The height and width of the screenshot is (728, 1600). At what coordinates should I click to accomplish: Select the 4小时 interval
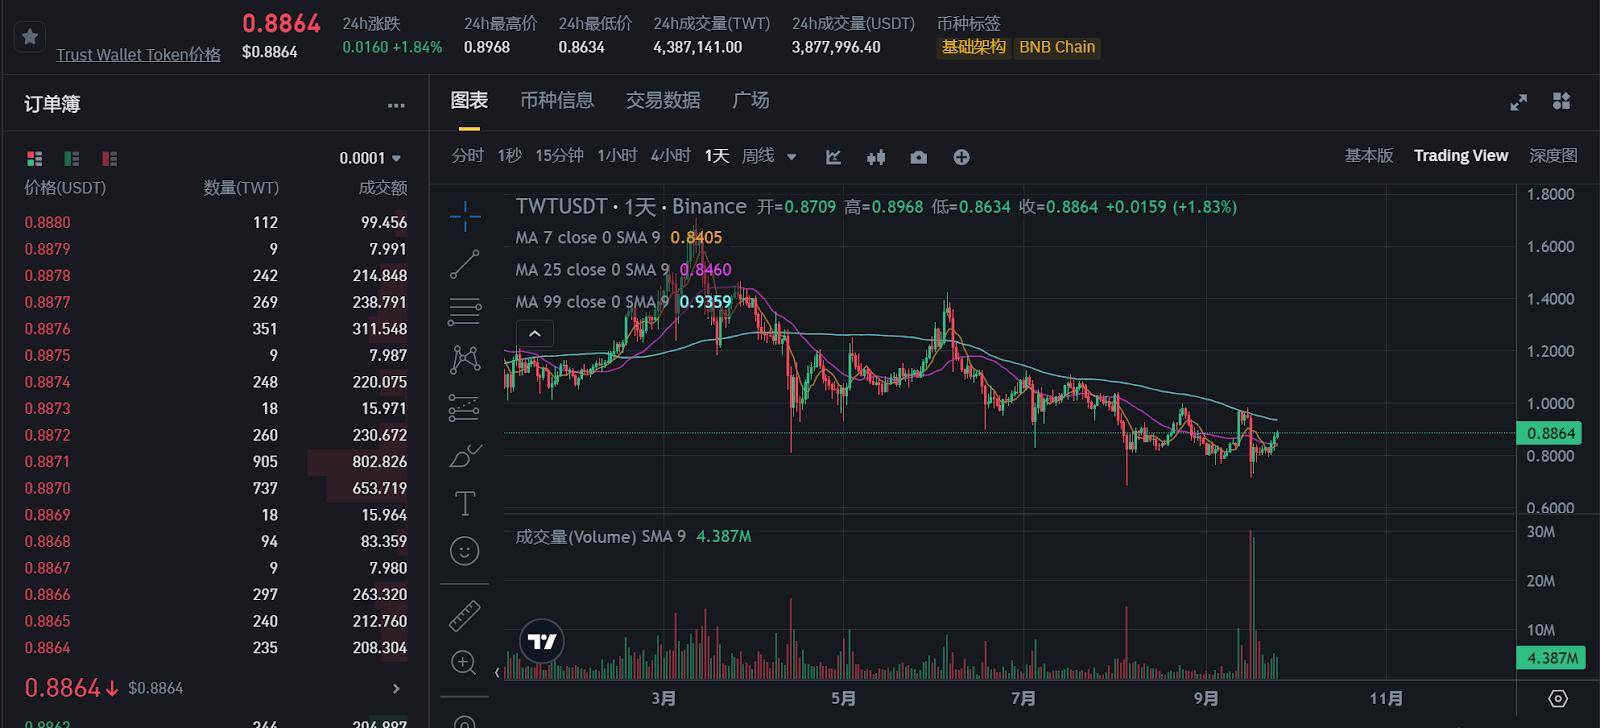tap(671, 156)
